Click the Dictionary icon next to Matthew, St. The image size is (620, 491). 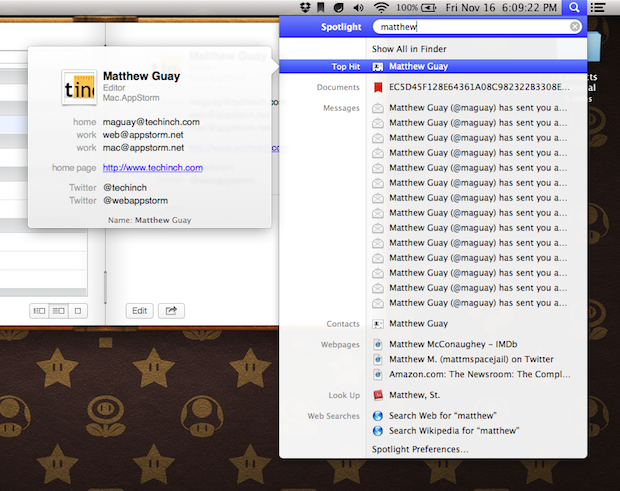378,395
